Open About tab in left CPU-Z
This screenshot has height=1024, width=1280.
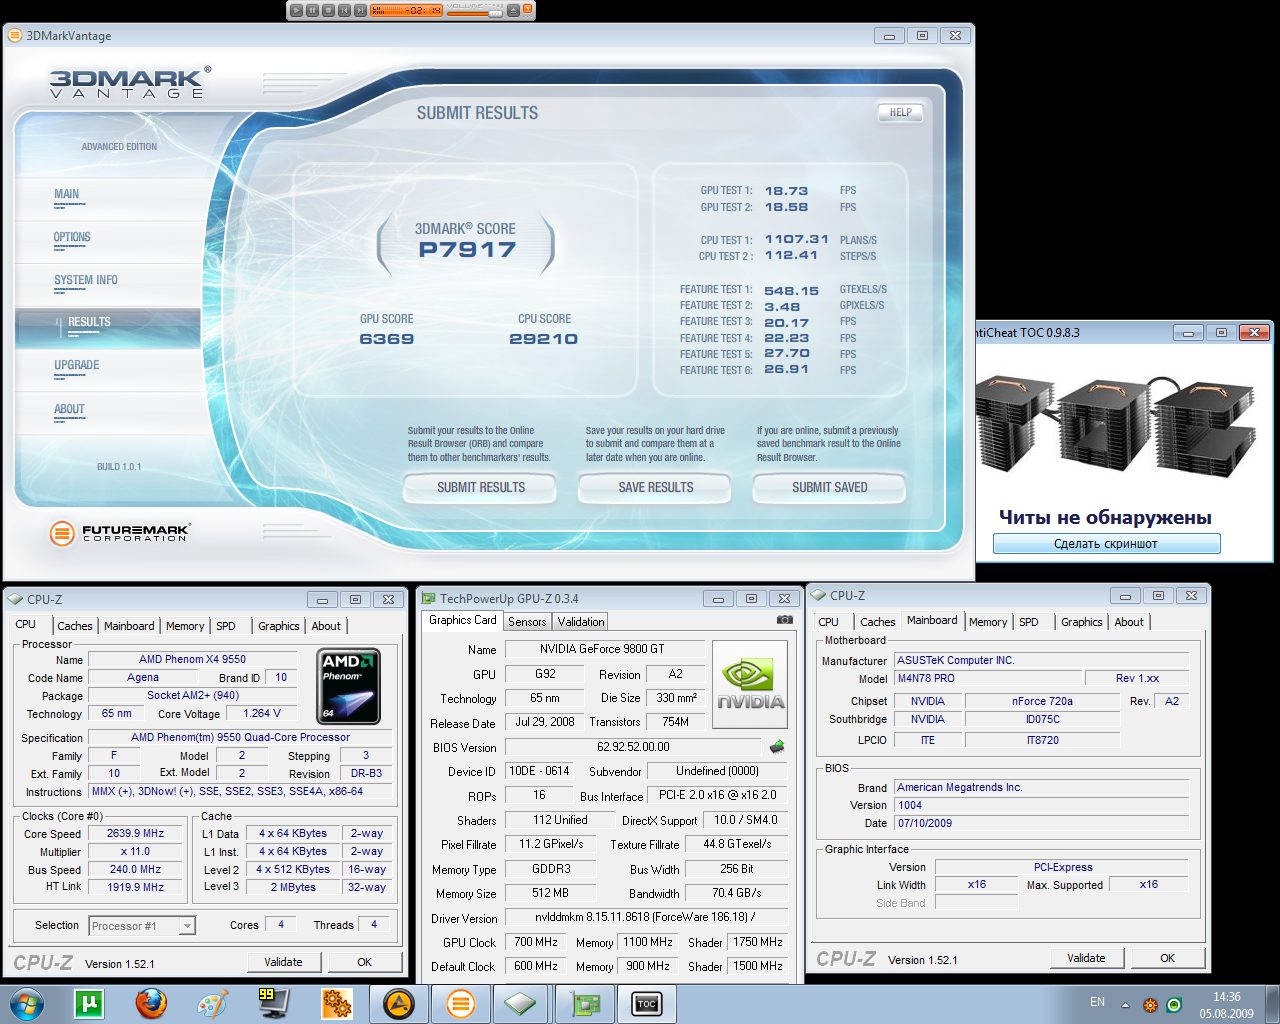(x=326, y=626)
